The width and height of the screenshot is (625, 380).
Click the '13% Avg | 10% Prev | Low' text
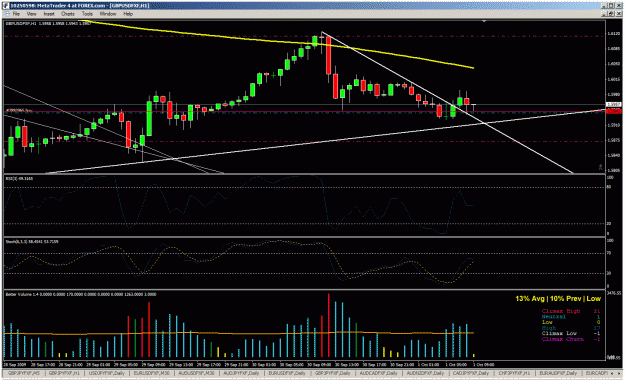click(x=558, y=298)
